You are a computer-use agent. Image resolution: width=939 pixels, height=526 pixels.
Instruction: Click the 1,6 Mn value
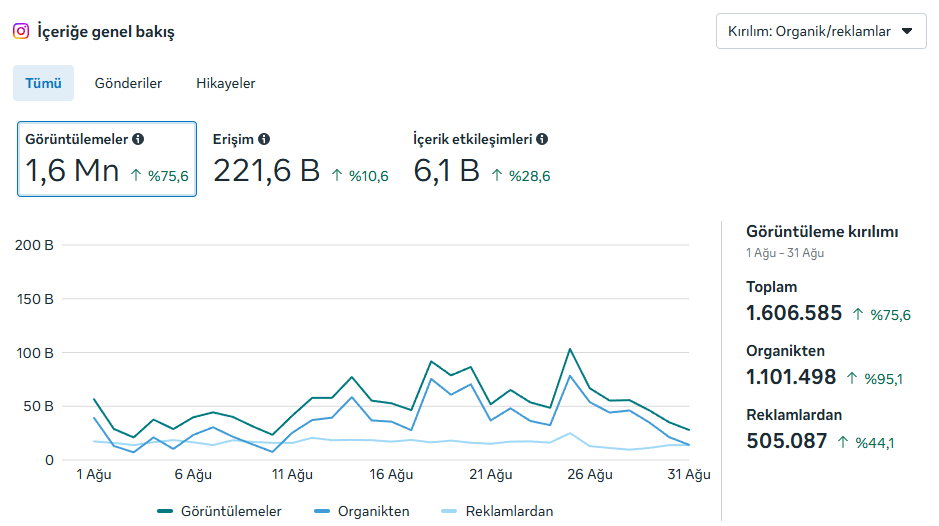[x=72, y=171]
